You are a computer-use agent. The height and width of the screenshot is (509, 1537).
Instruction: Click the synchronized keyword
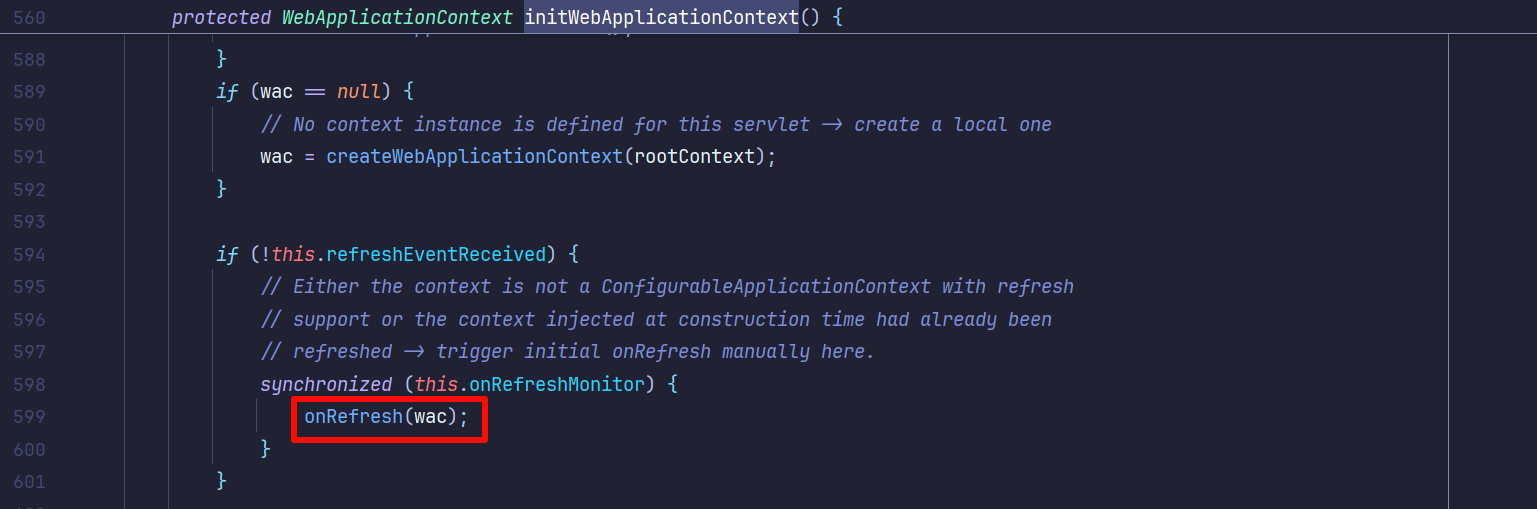pyautogui.click(x=326, y=385)
